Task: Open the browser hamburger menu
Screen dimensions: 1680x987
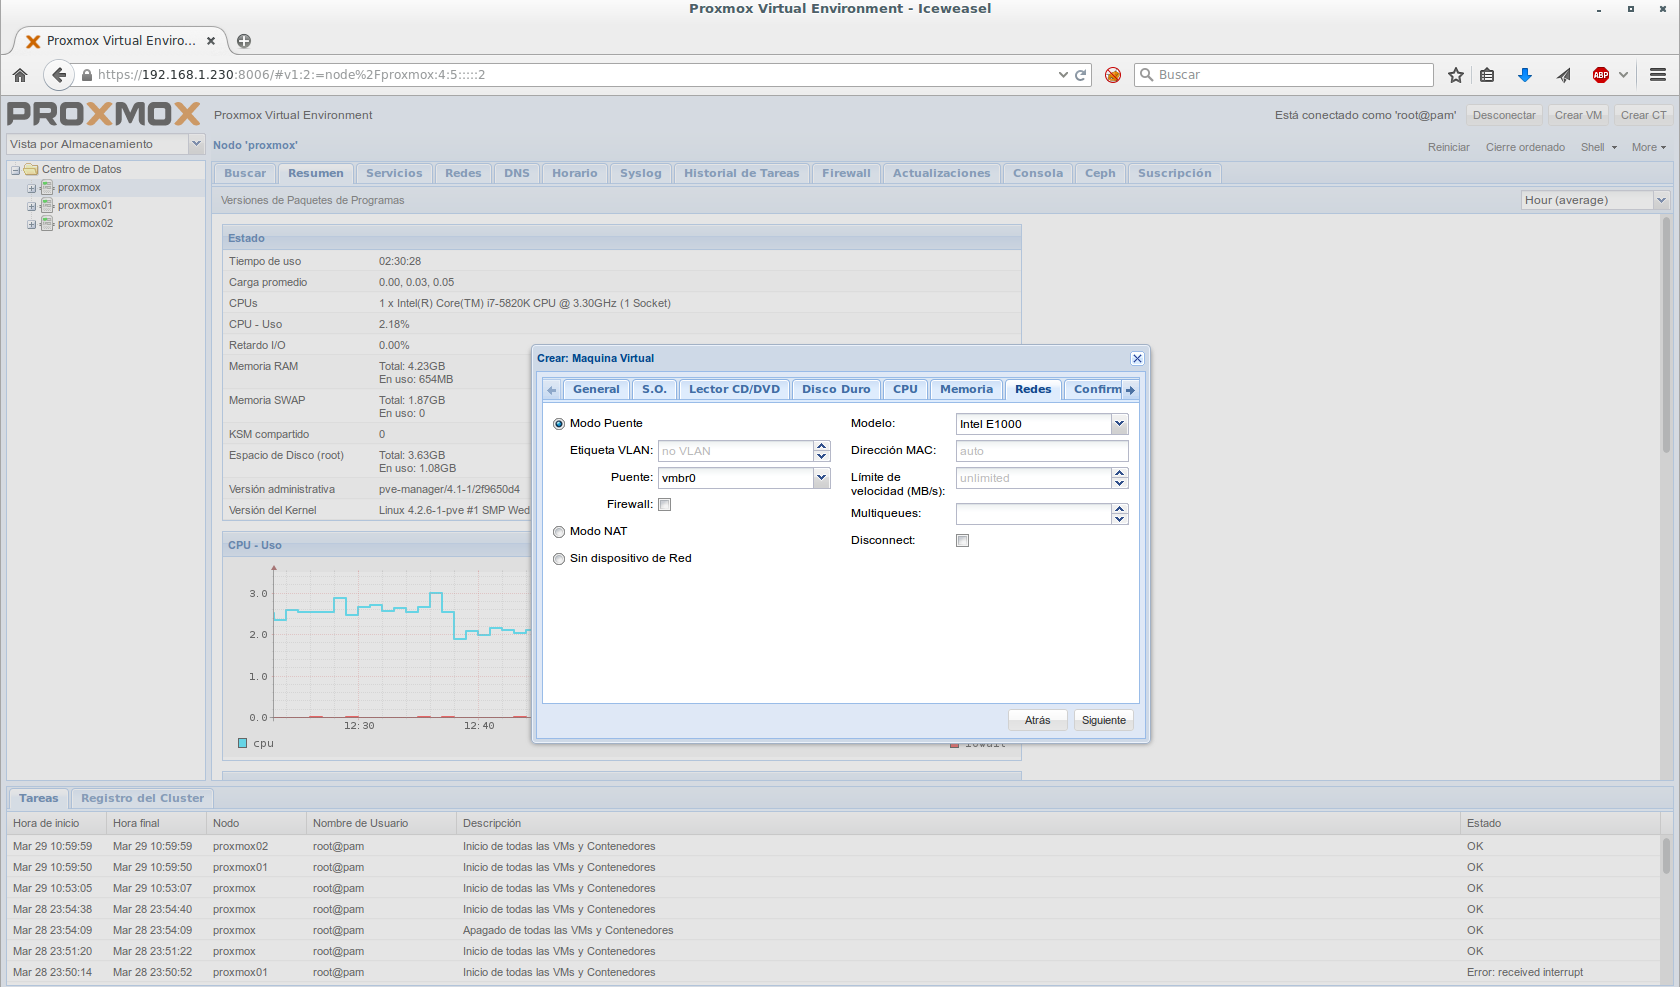Action: tap(1658, 75)
